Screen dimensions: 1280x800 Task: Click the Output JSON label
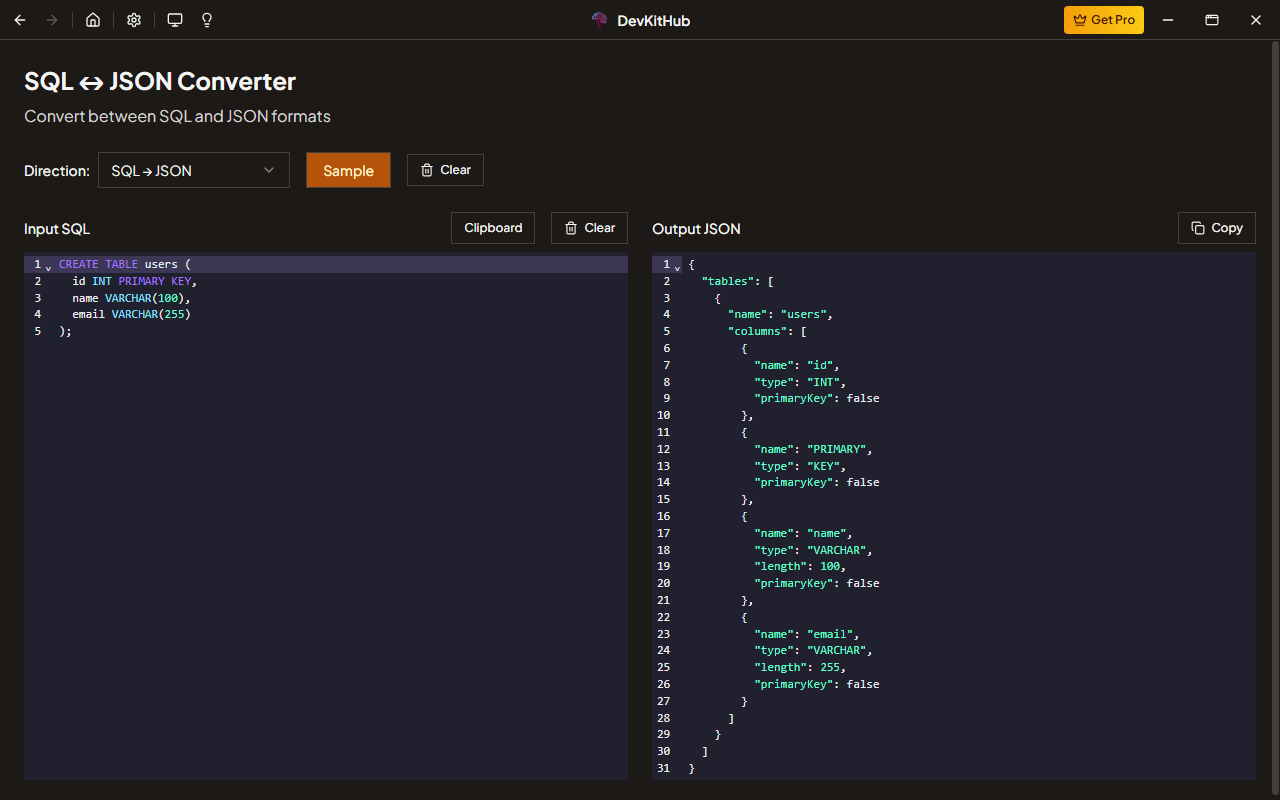696,229
